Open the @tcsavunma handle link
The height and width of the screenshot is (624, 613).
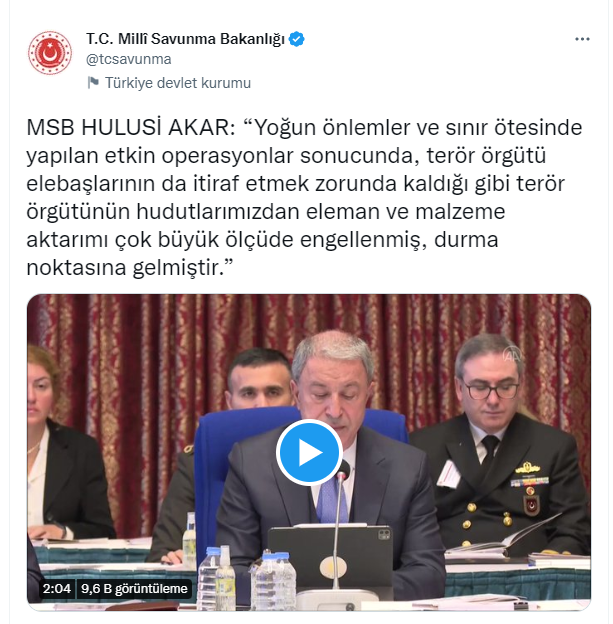tap(129, 59)
